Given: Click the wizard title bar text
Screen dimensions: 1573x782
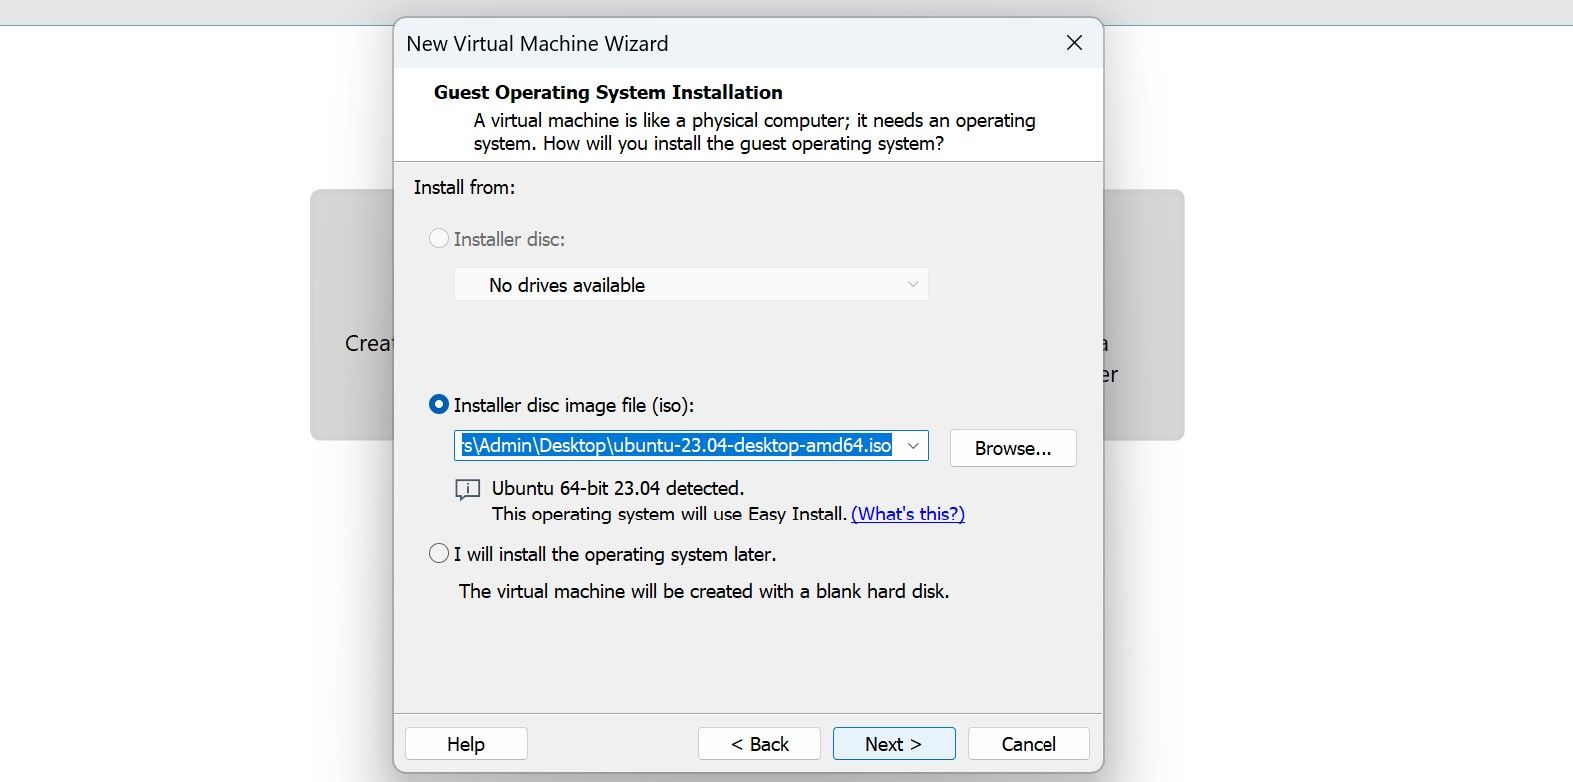Looking at the screenshot, I should point(537,44).
